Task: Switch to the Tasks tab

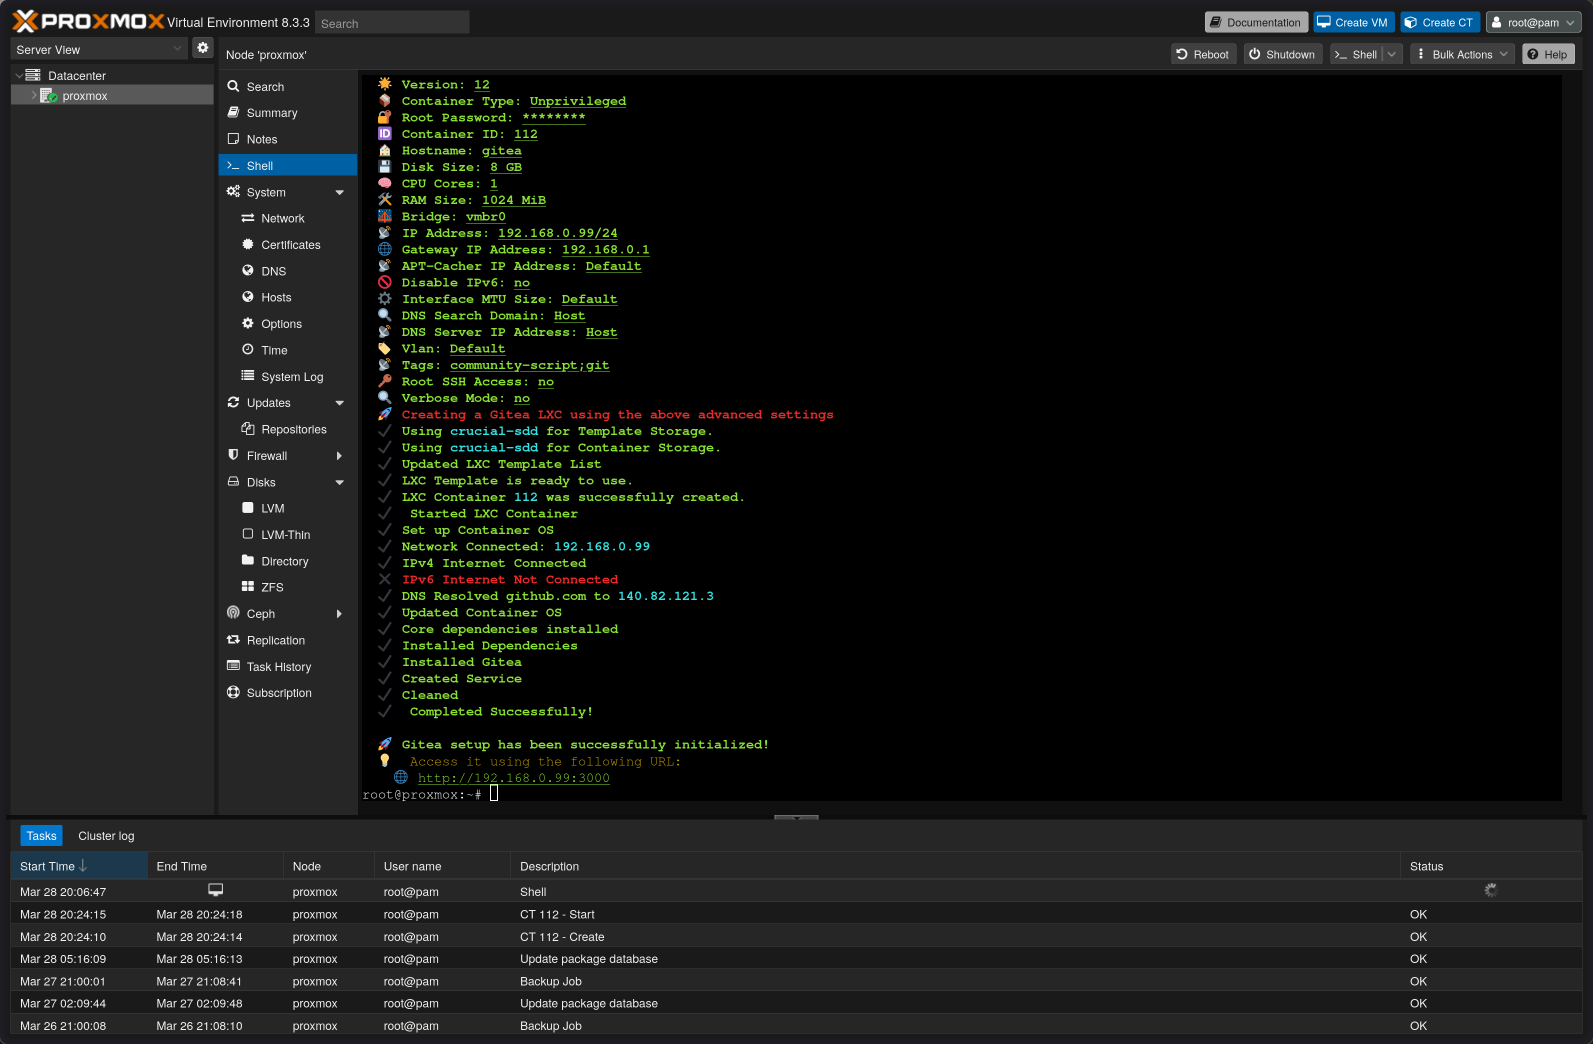Action: click(x=41, y=836)
